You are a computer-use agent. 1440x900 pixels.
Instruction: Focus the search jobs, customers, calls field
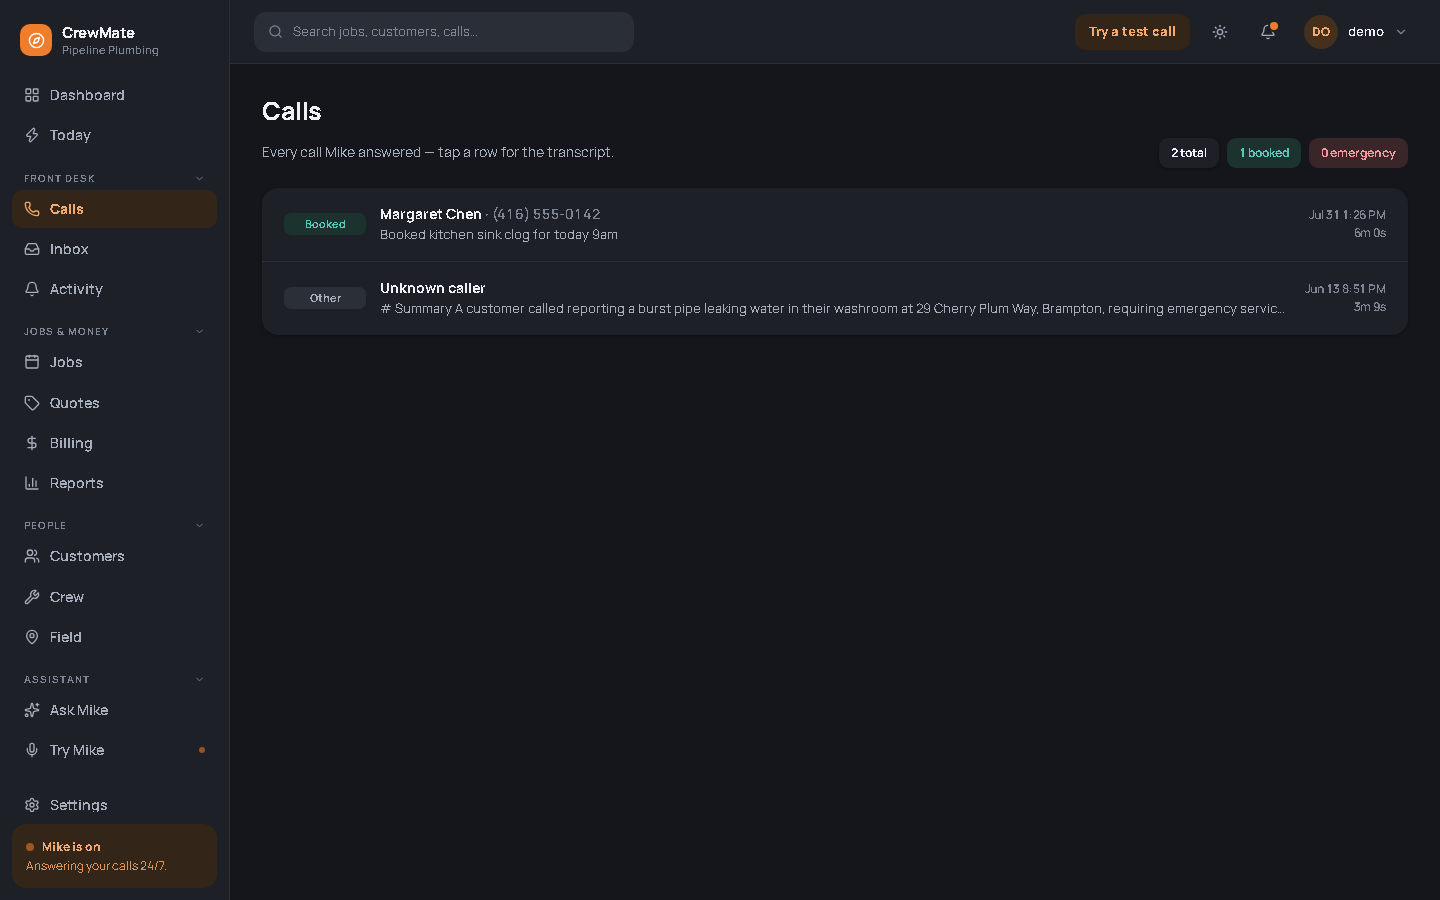444,32
